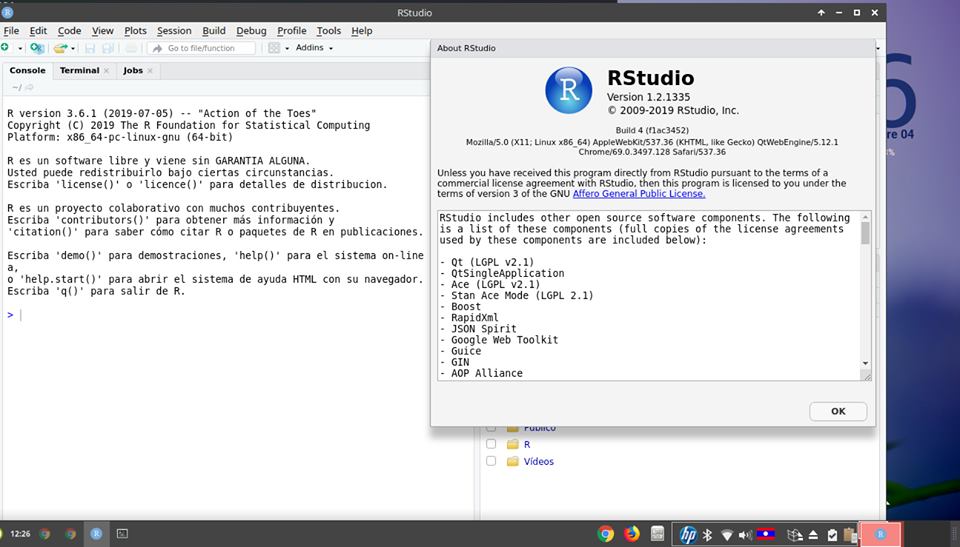Screen dimensions: 960x547
Task: Click the first Chrome icon next to the clock
Action: [x=45, y=534]
